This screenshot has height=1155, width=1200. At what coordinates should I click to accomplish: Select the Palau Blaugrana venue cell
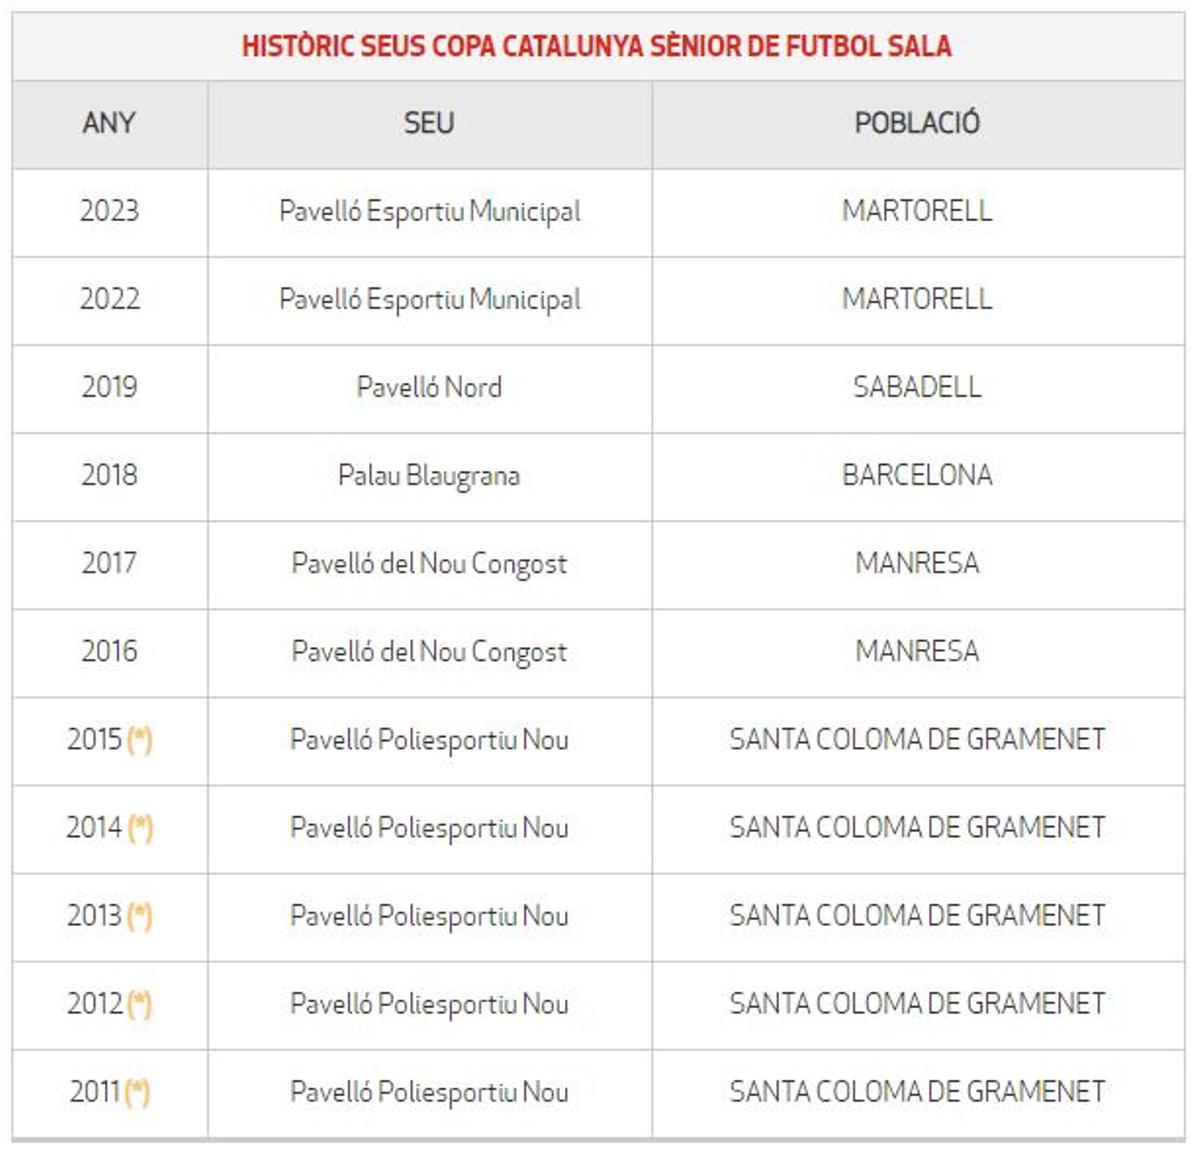(429, 475)
